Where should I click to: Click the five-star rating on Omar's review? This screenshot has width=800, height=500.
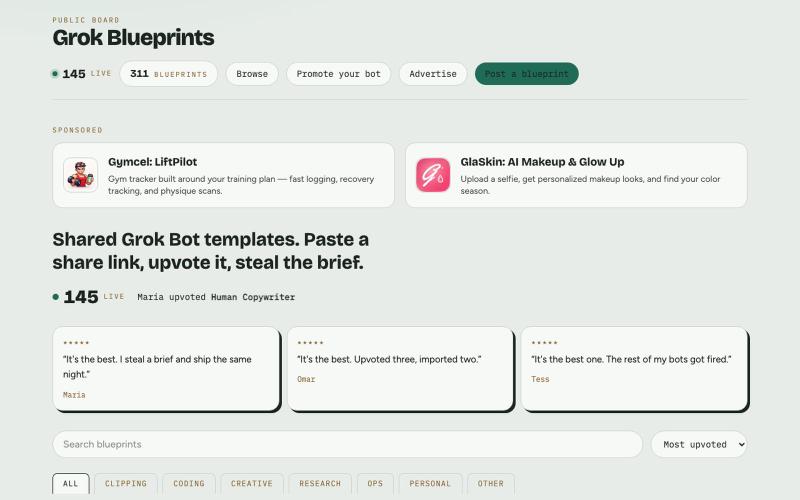(x=310, y=343)
